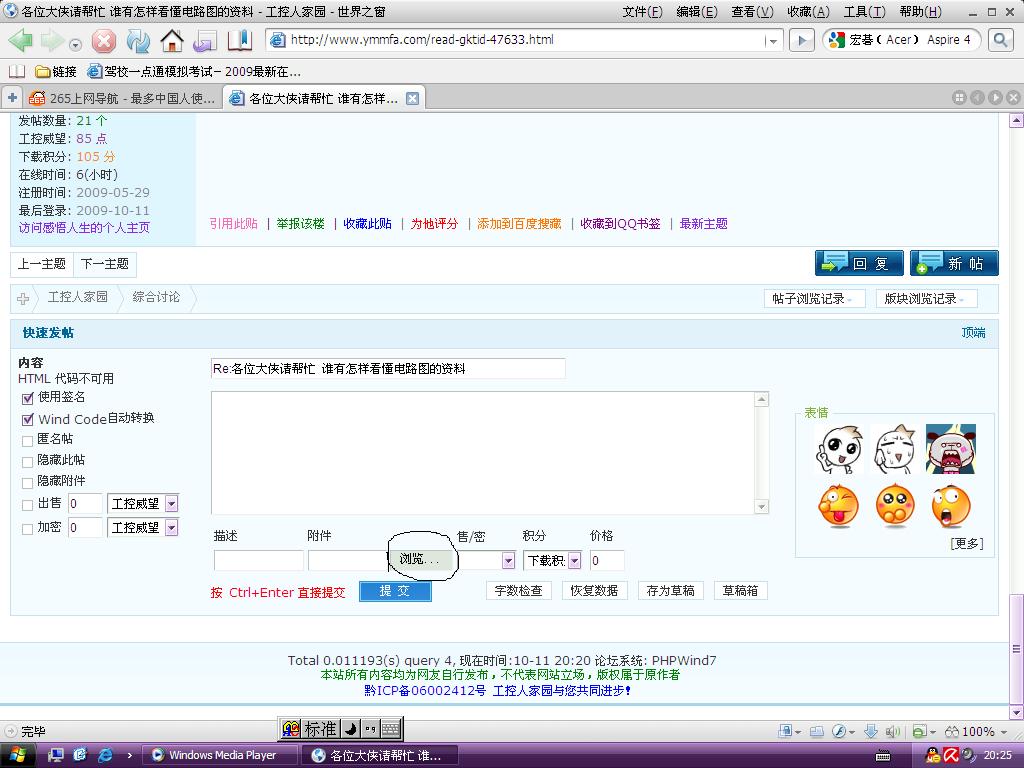Image resolution: width=1024 pixels, height=768 pixels.
Task: Tick the 隐藏此帖 checkbox
Action: pyautogui.click(x=28, y=461)
